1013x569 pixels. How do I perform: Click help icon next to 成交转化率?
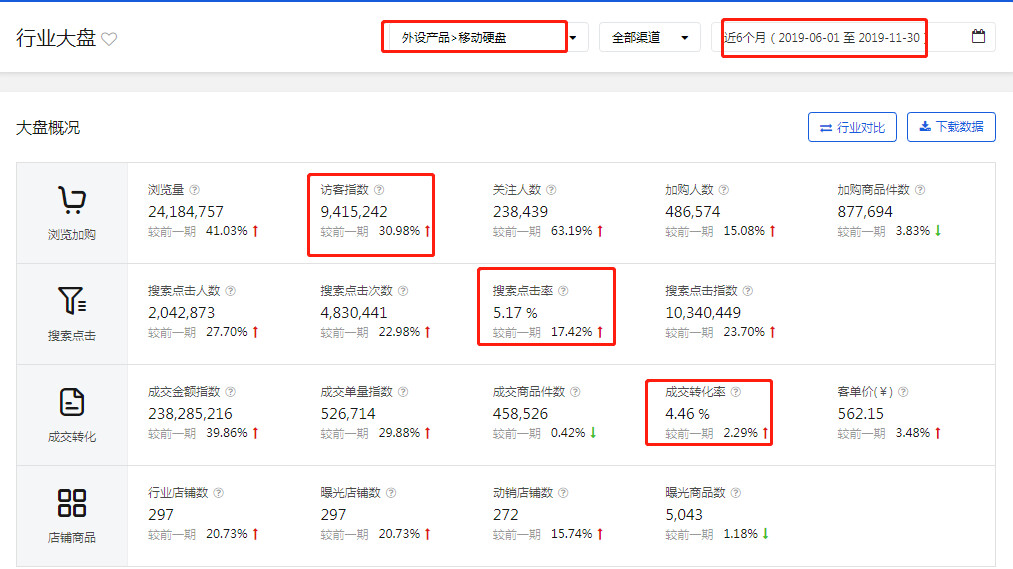point(736,392)
